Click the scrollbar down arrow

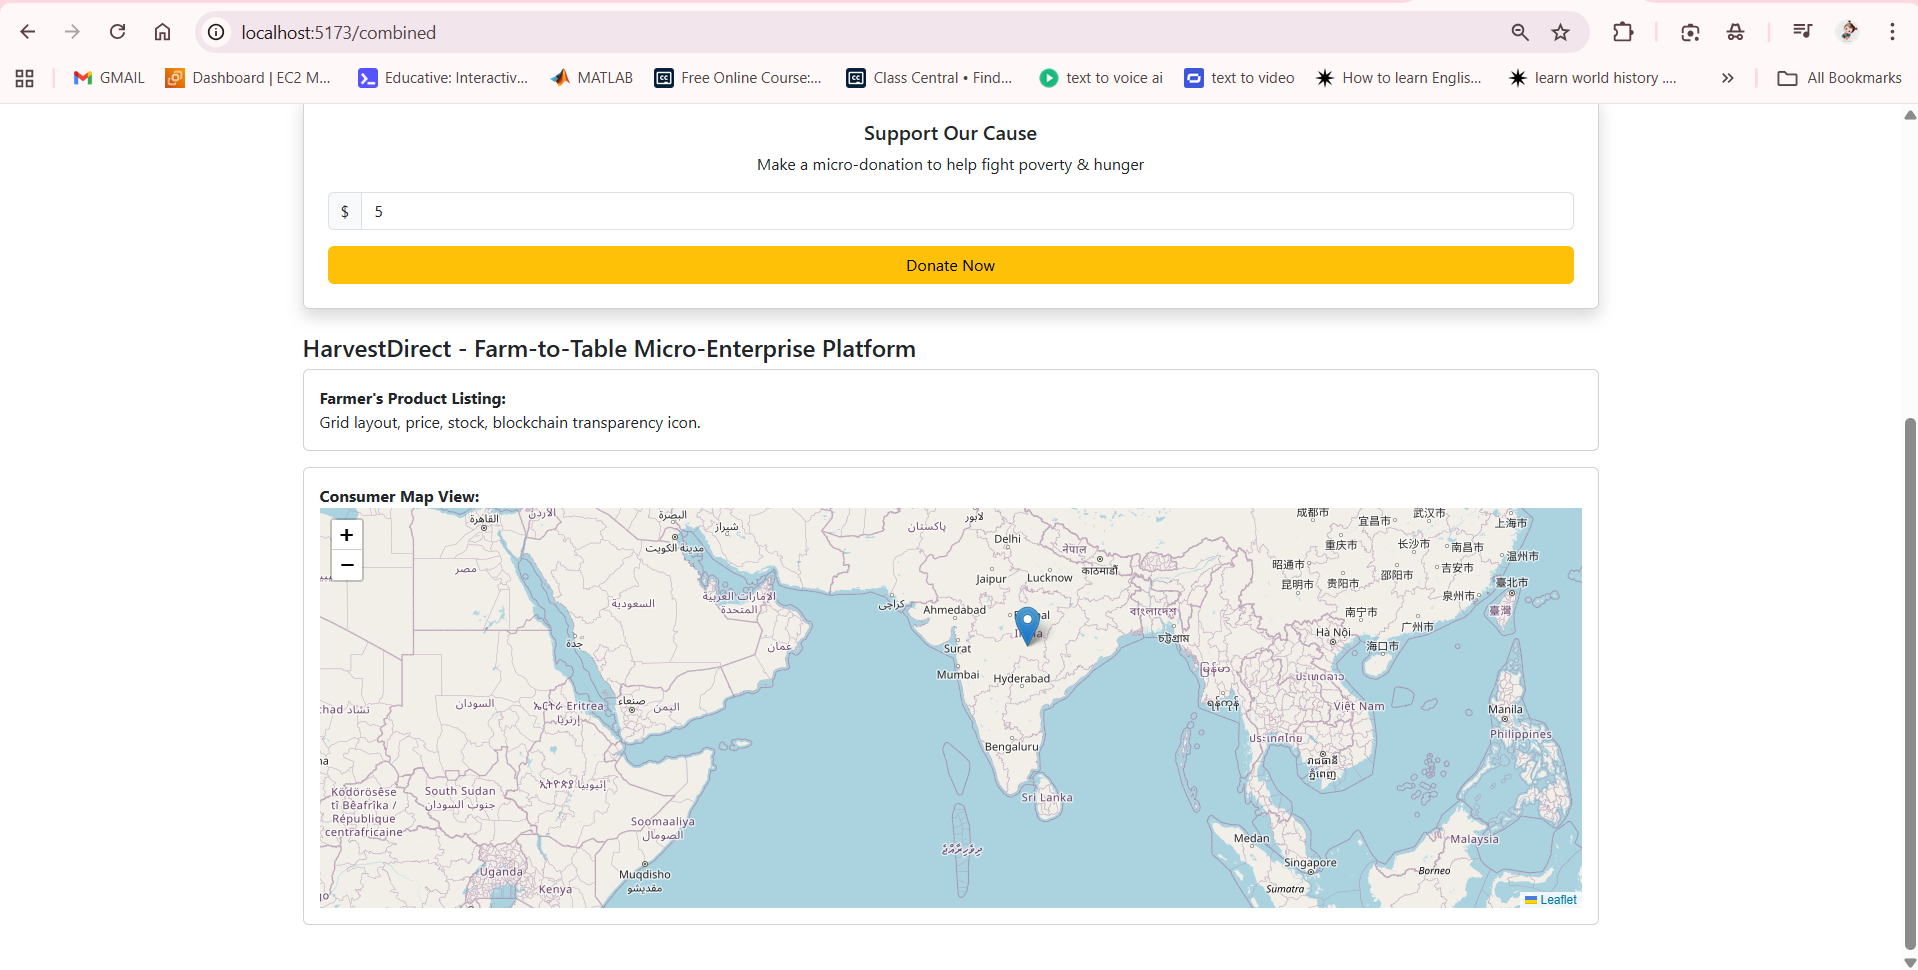(1910, 962)
